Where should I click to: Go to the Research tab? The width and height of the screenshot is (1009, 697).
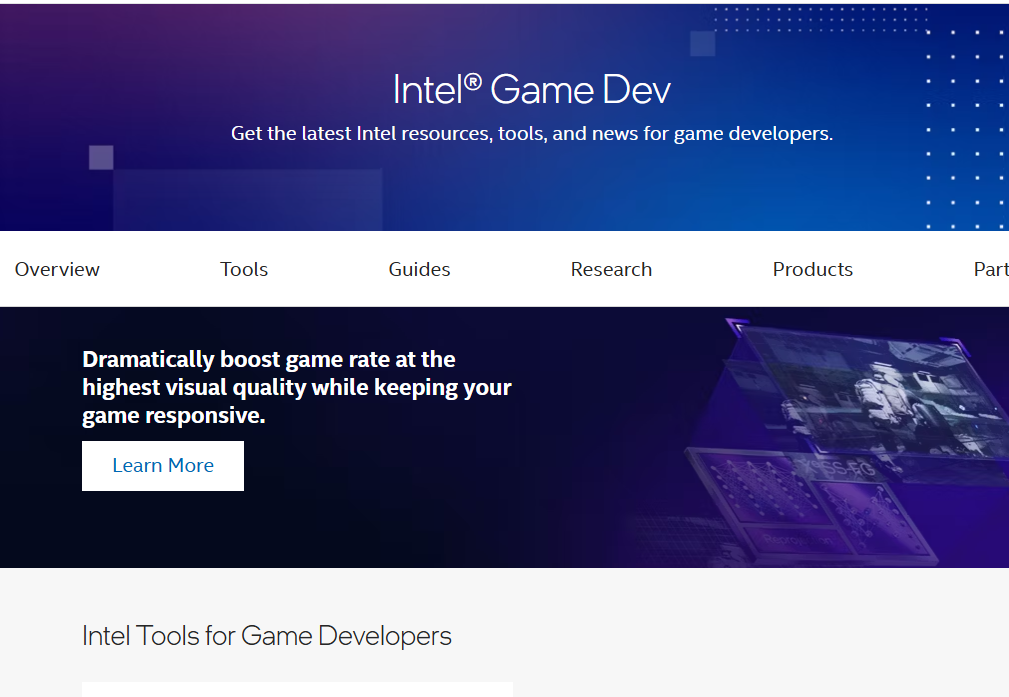611,269
